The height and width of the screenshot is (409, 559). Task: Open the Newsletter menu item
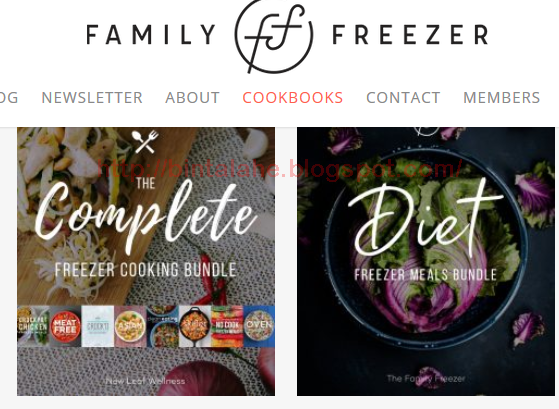92,98
